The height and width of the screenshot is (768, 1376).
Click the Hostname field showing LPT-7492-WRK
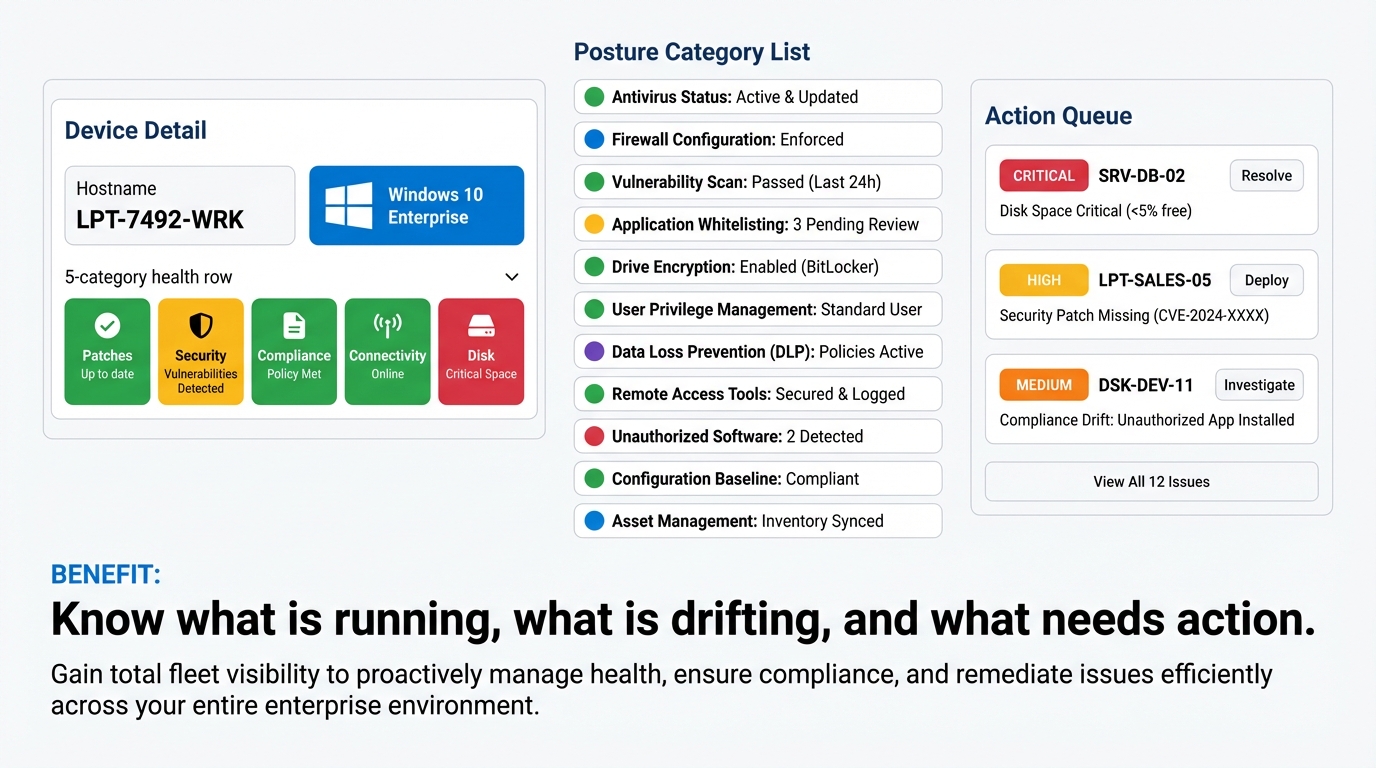[x=179, y=205]
